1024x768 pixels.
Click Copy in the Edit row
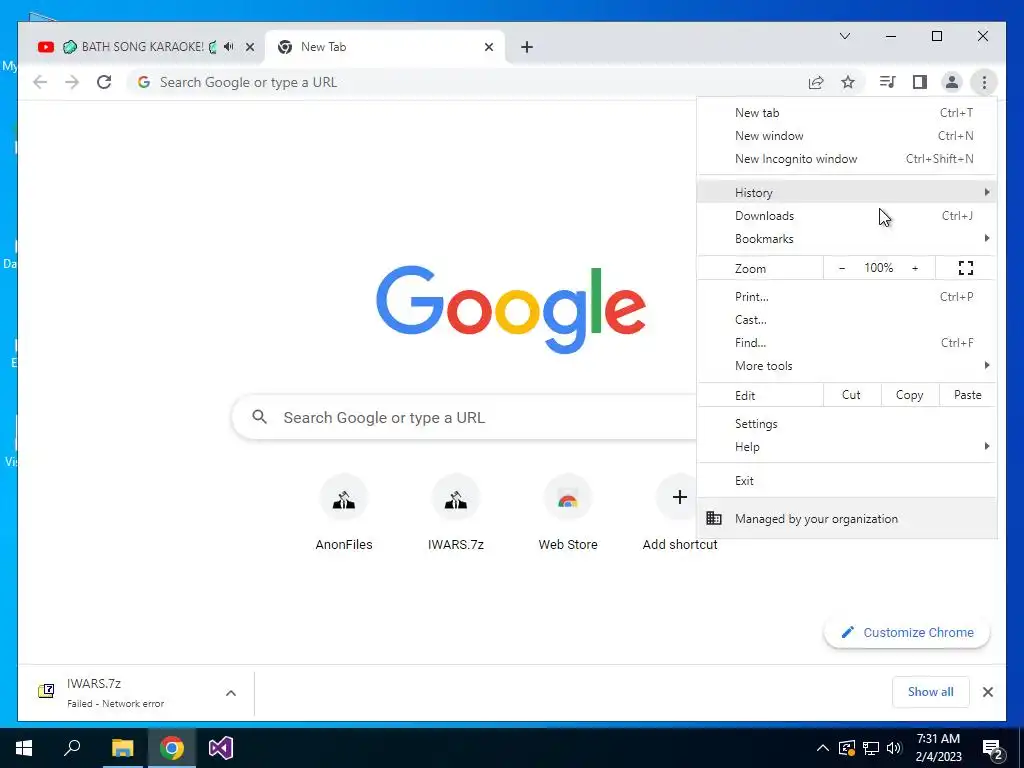[x=910, y=395]
